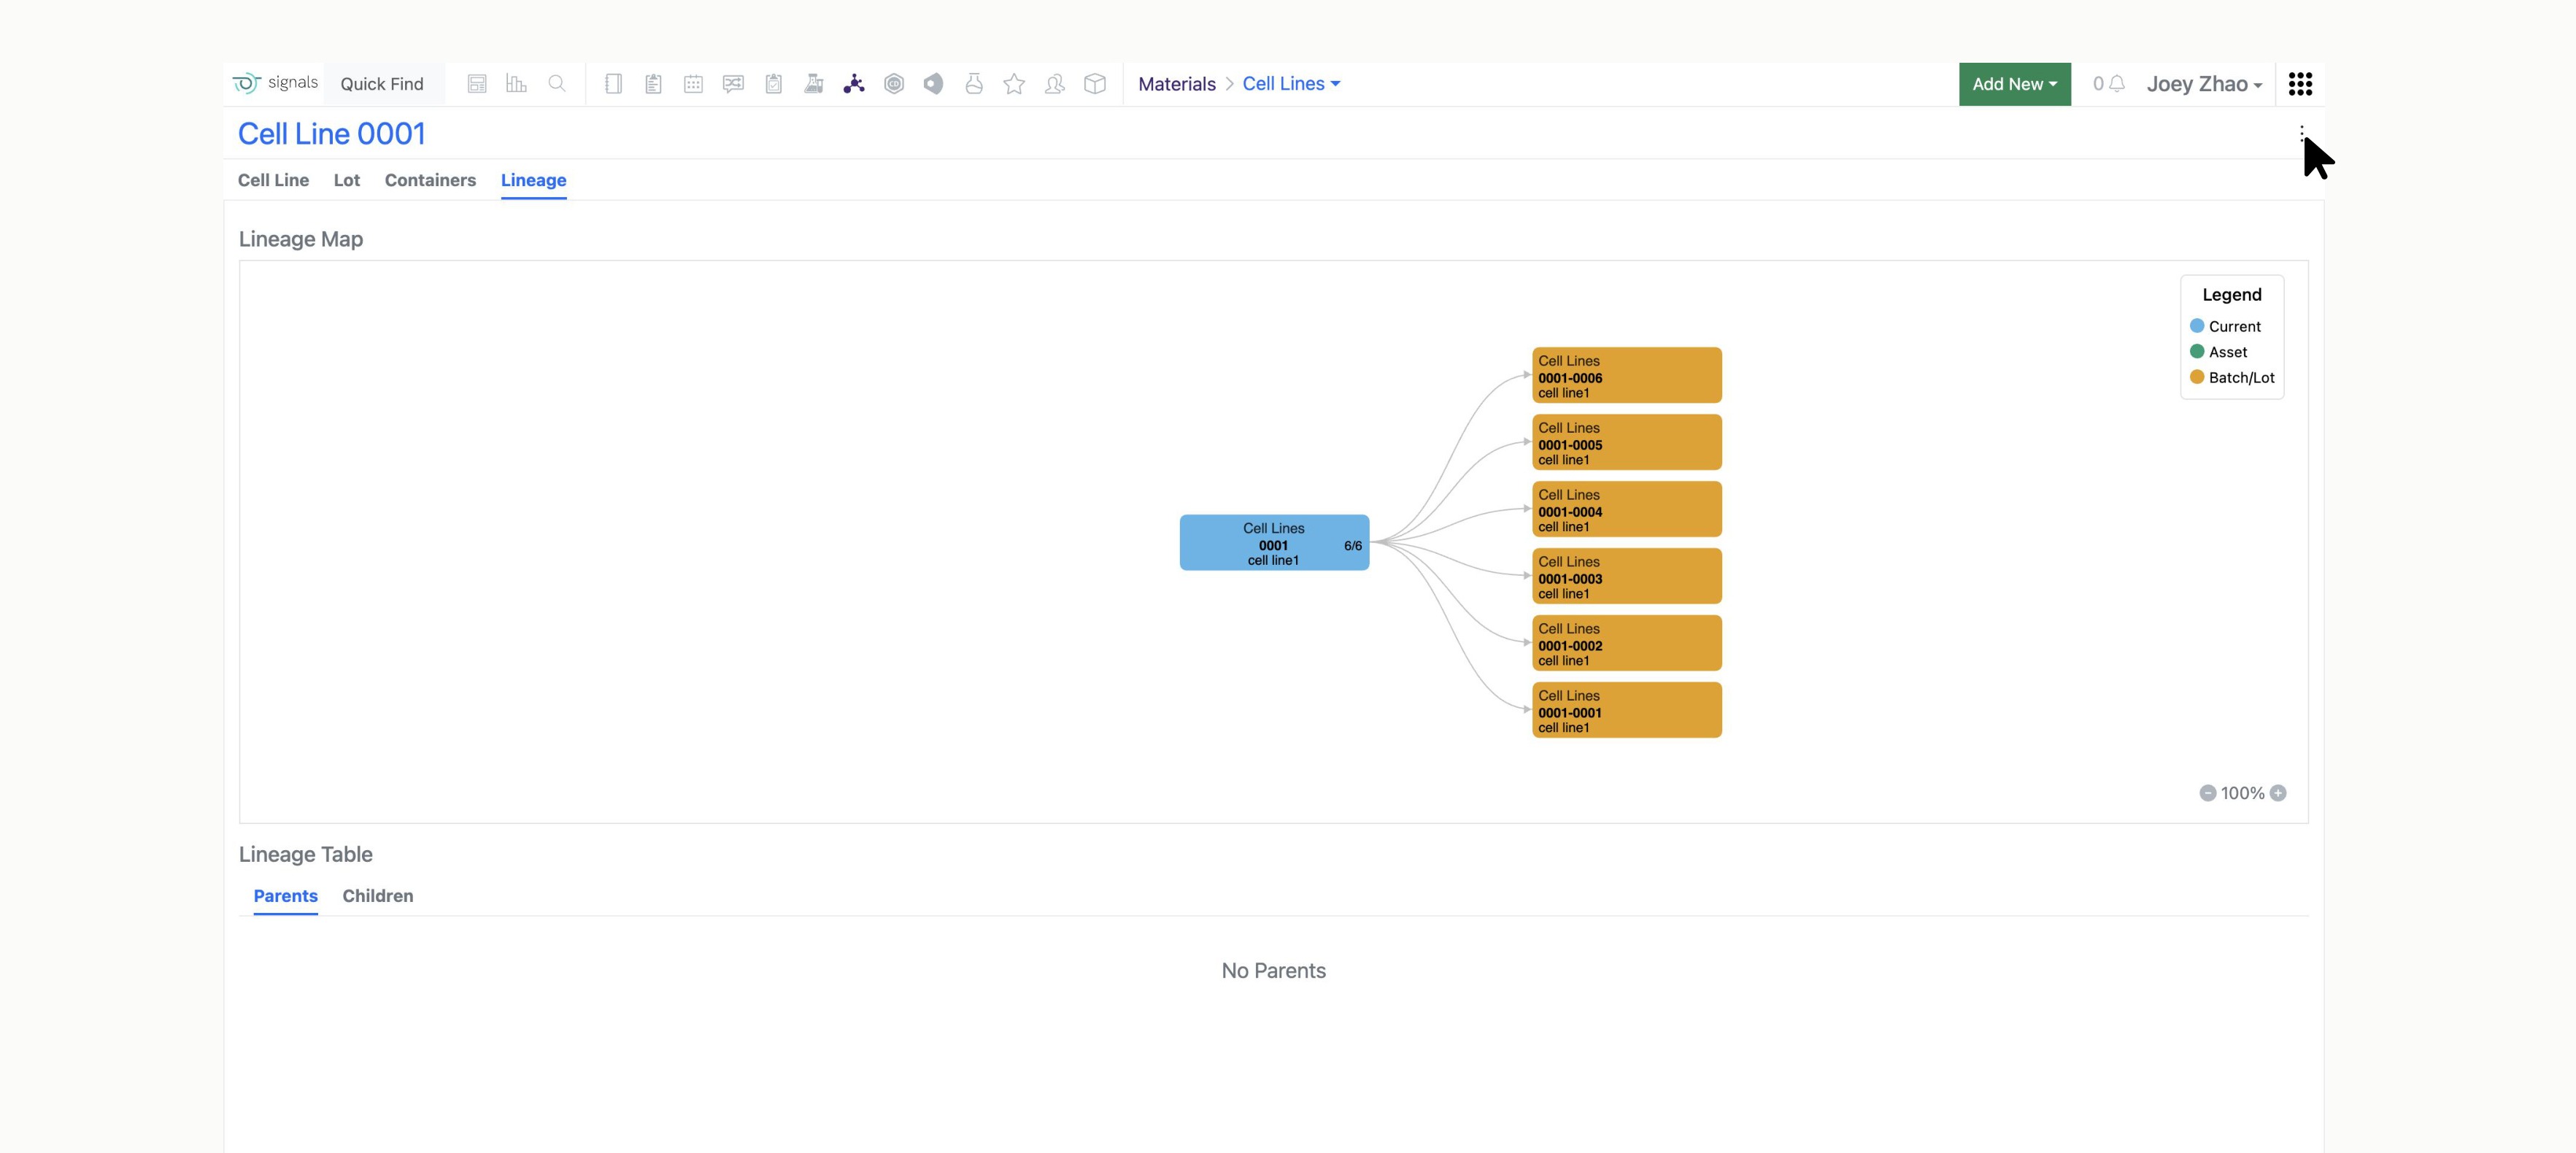Switch to the Lot tab

click(x=347, y=180)
